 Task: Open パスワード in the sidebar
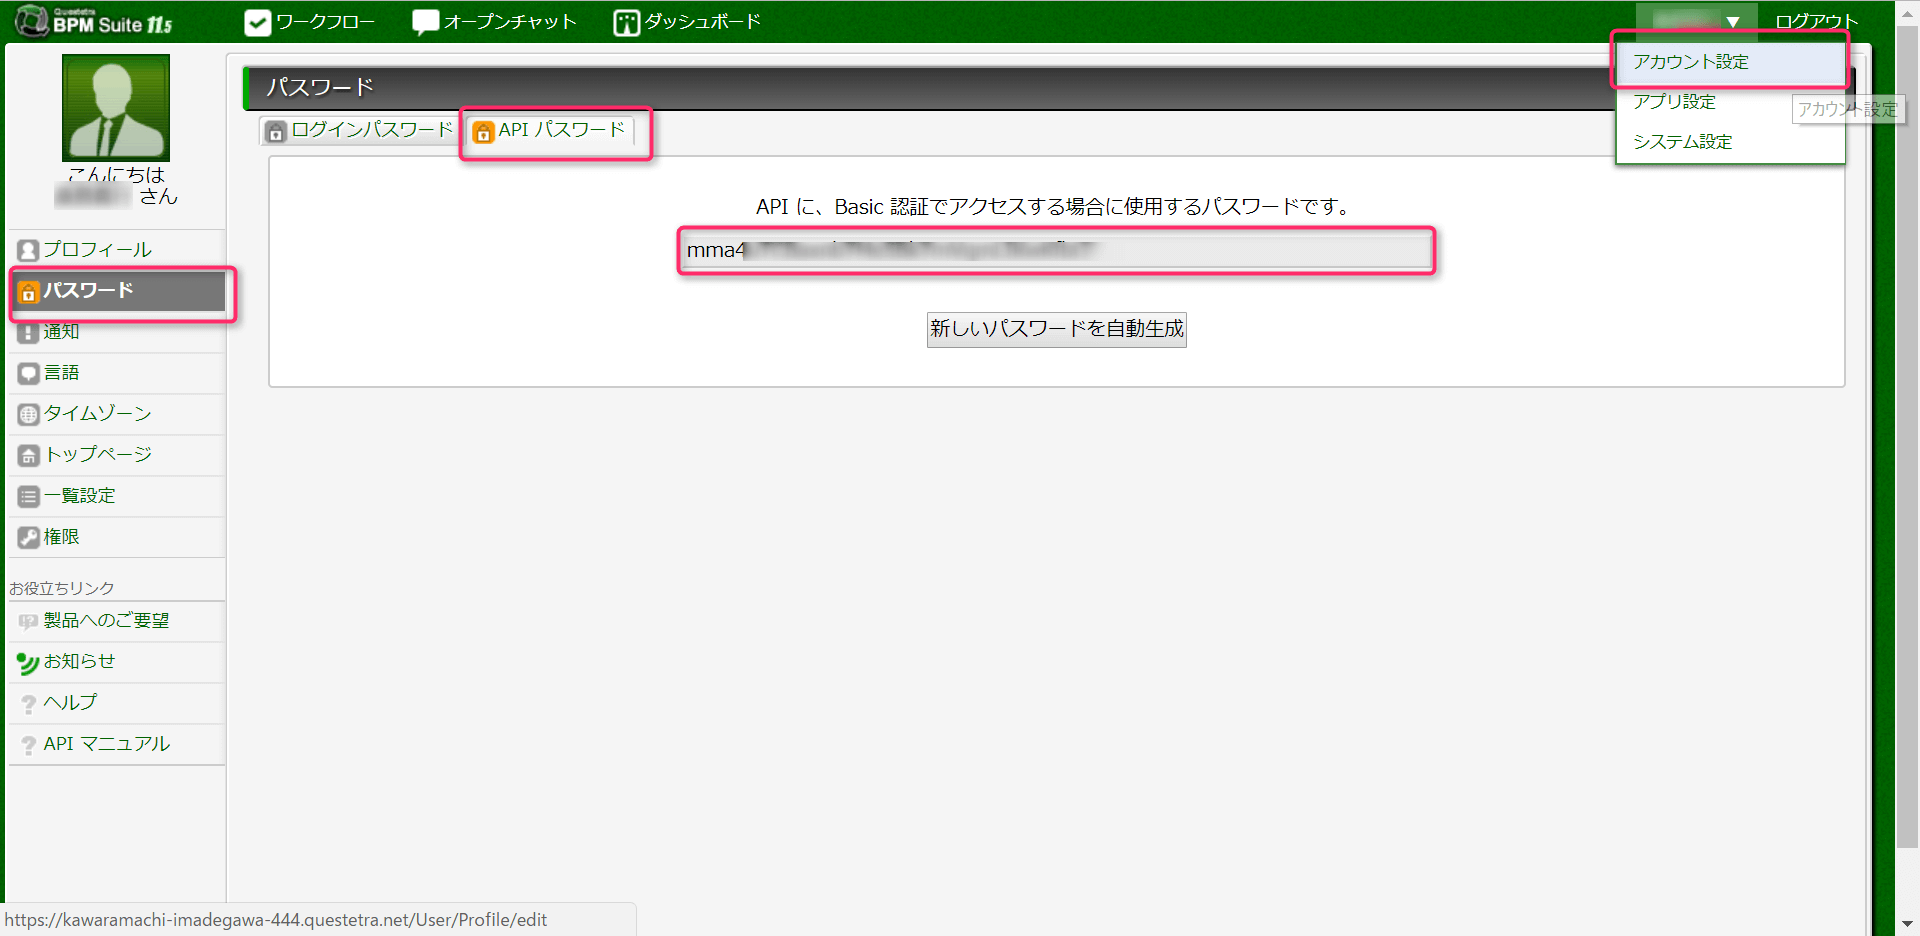tap(118, 291)
